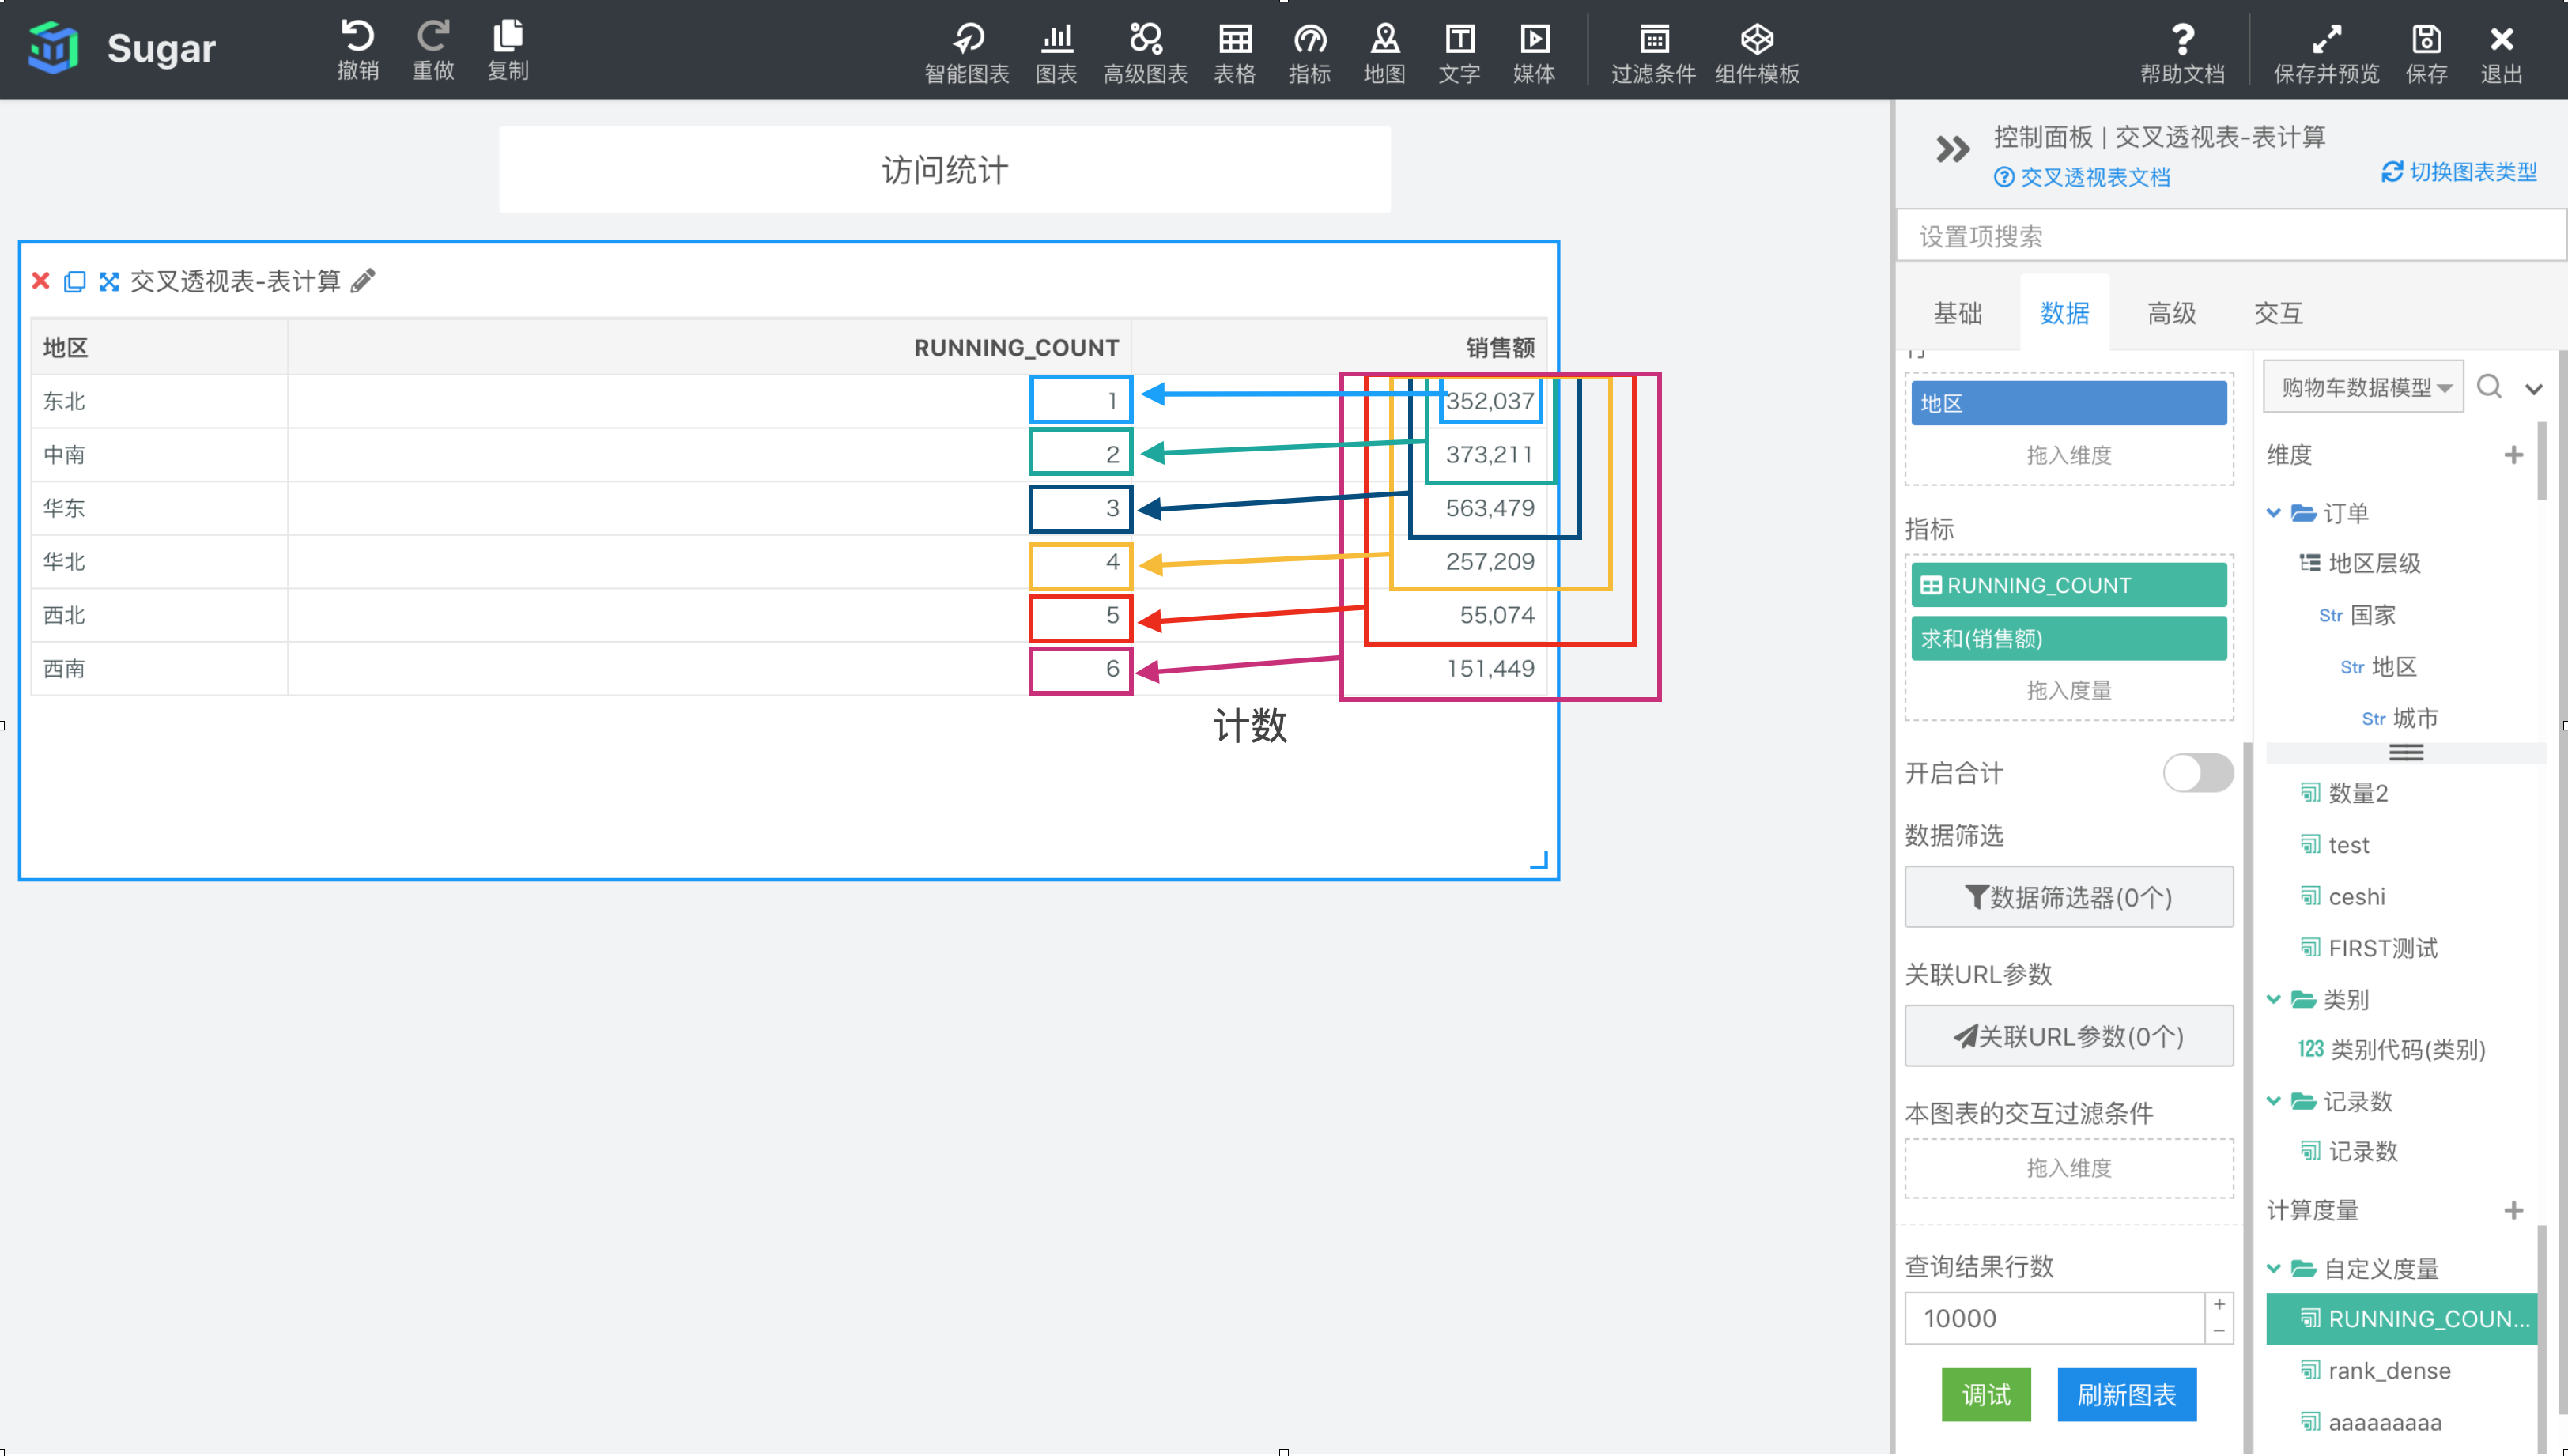Open the Media (媒体) component menu
Image resolution: width=2568 pixels, height=1456 pixels.
point(1534,52)
